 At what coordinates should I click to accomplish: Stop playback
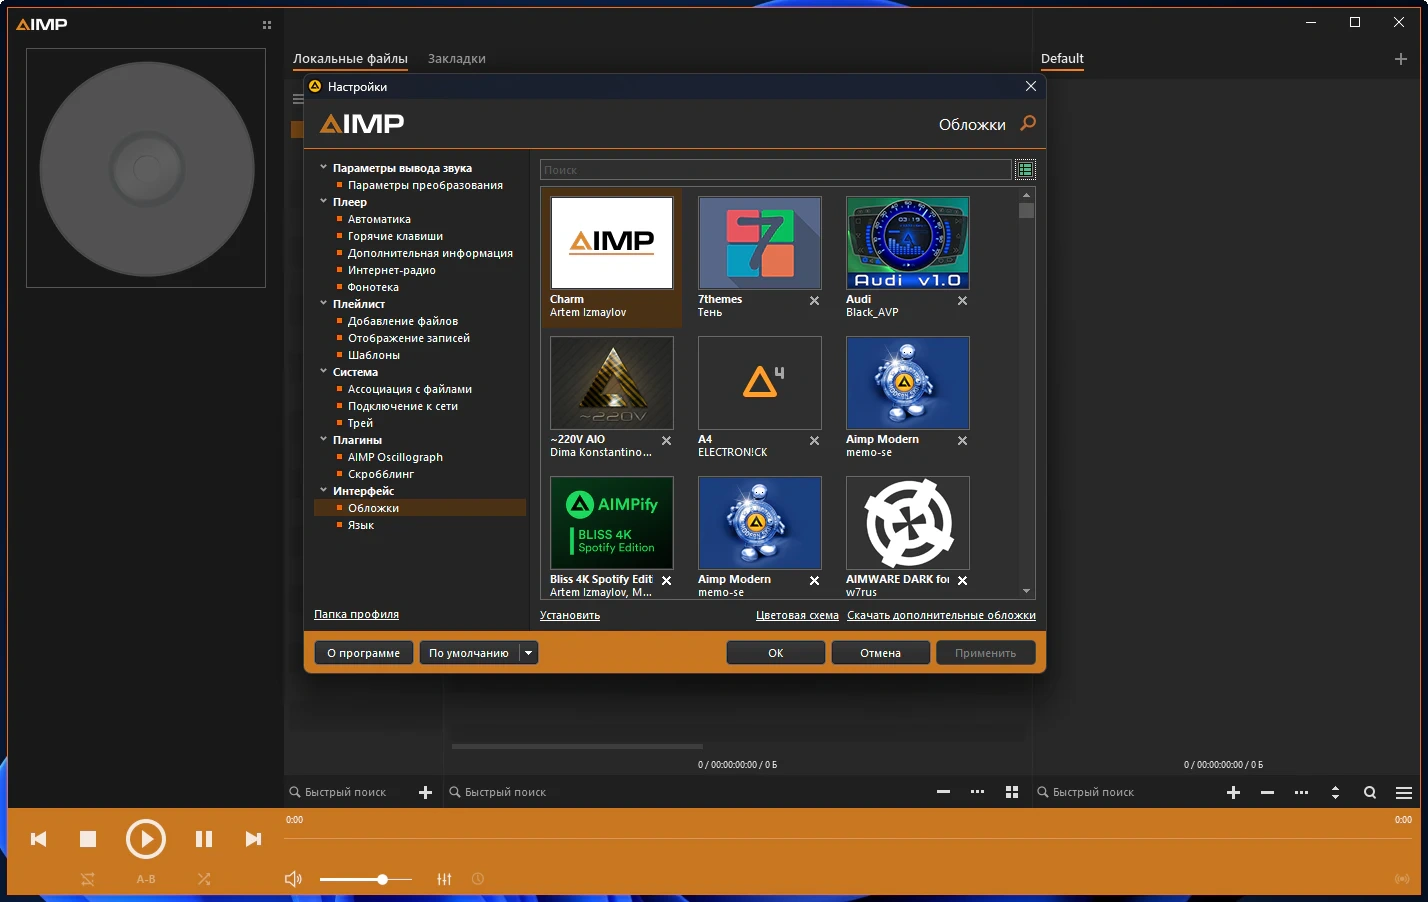click(88, 839)
